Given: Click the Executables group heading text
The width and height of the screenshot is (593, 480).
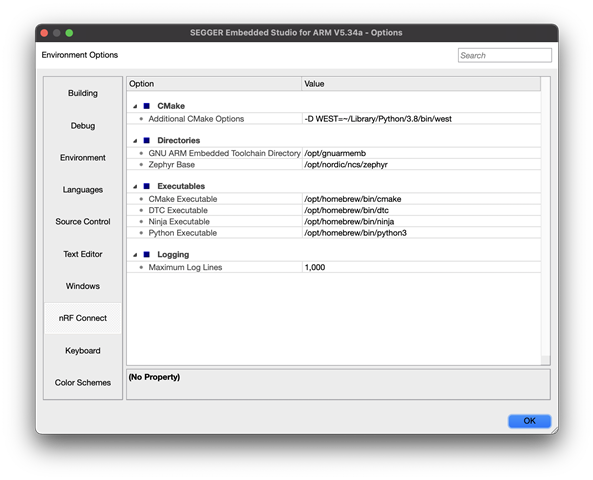Looking at the screenshot, I should click(x=181, y=186).
